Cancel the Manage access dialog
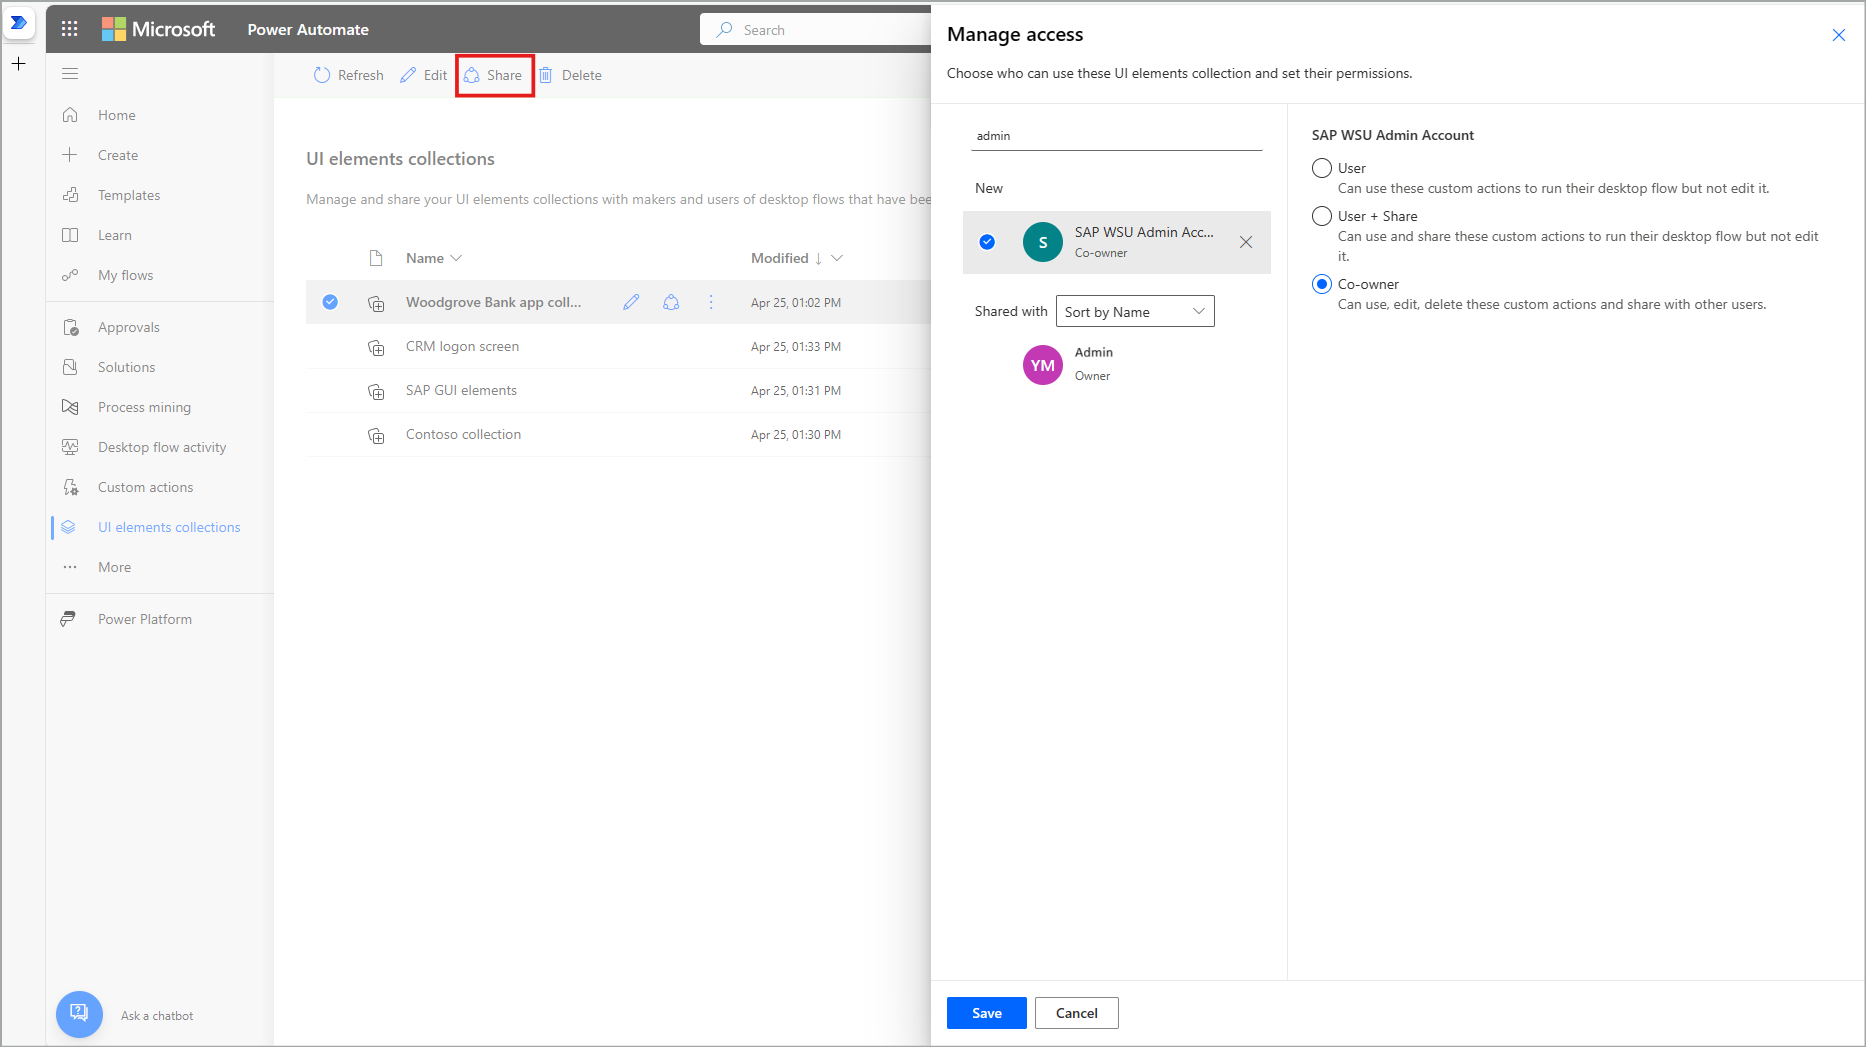1866x1047 pixels. [1076, 1012]
